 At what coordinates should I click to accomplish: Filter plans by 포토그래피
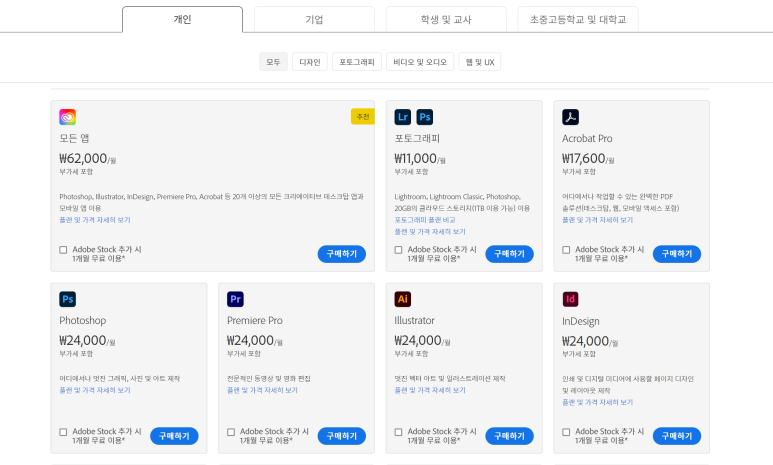coord(356,62)
